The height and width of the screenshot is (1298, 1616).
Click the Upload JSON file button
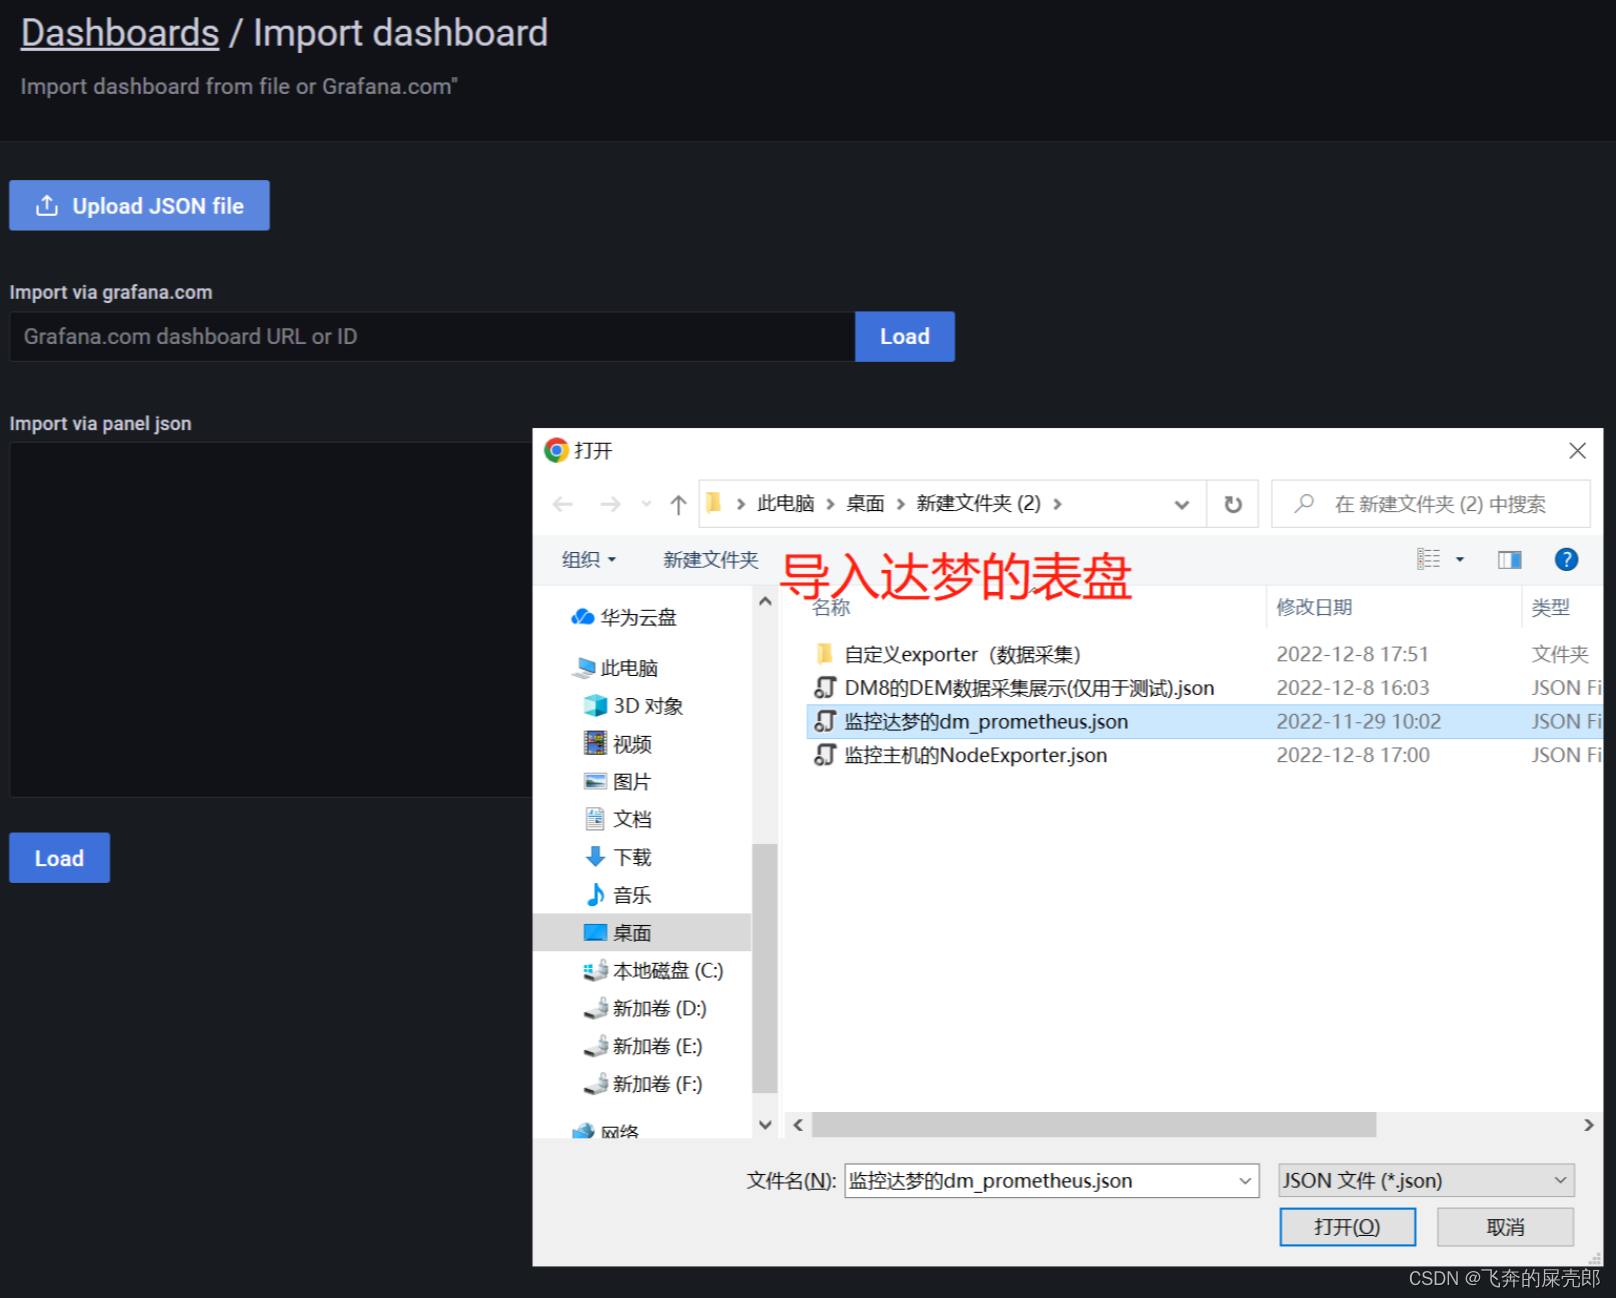(139, 205)
